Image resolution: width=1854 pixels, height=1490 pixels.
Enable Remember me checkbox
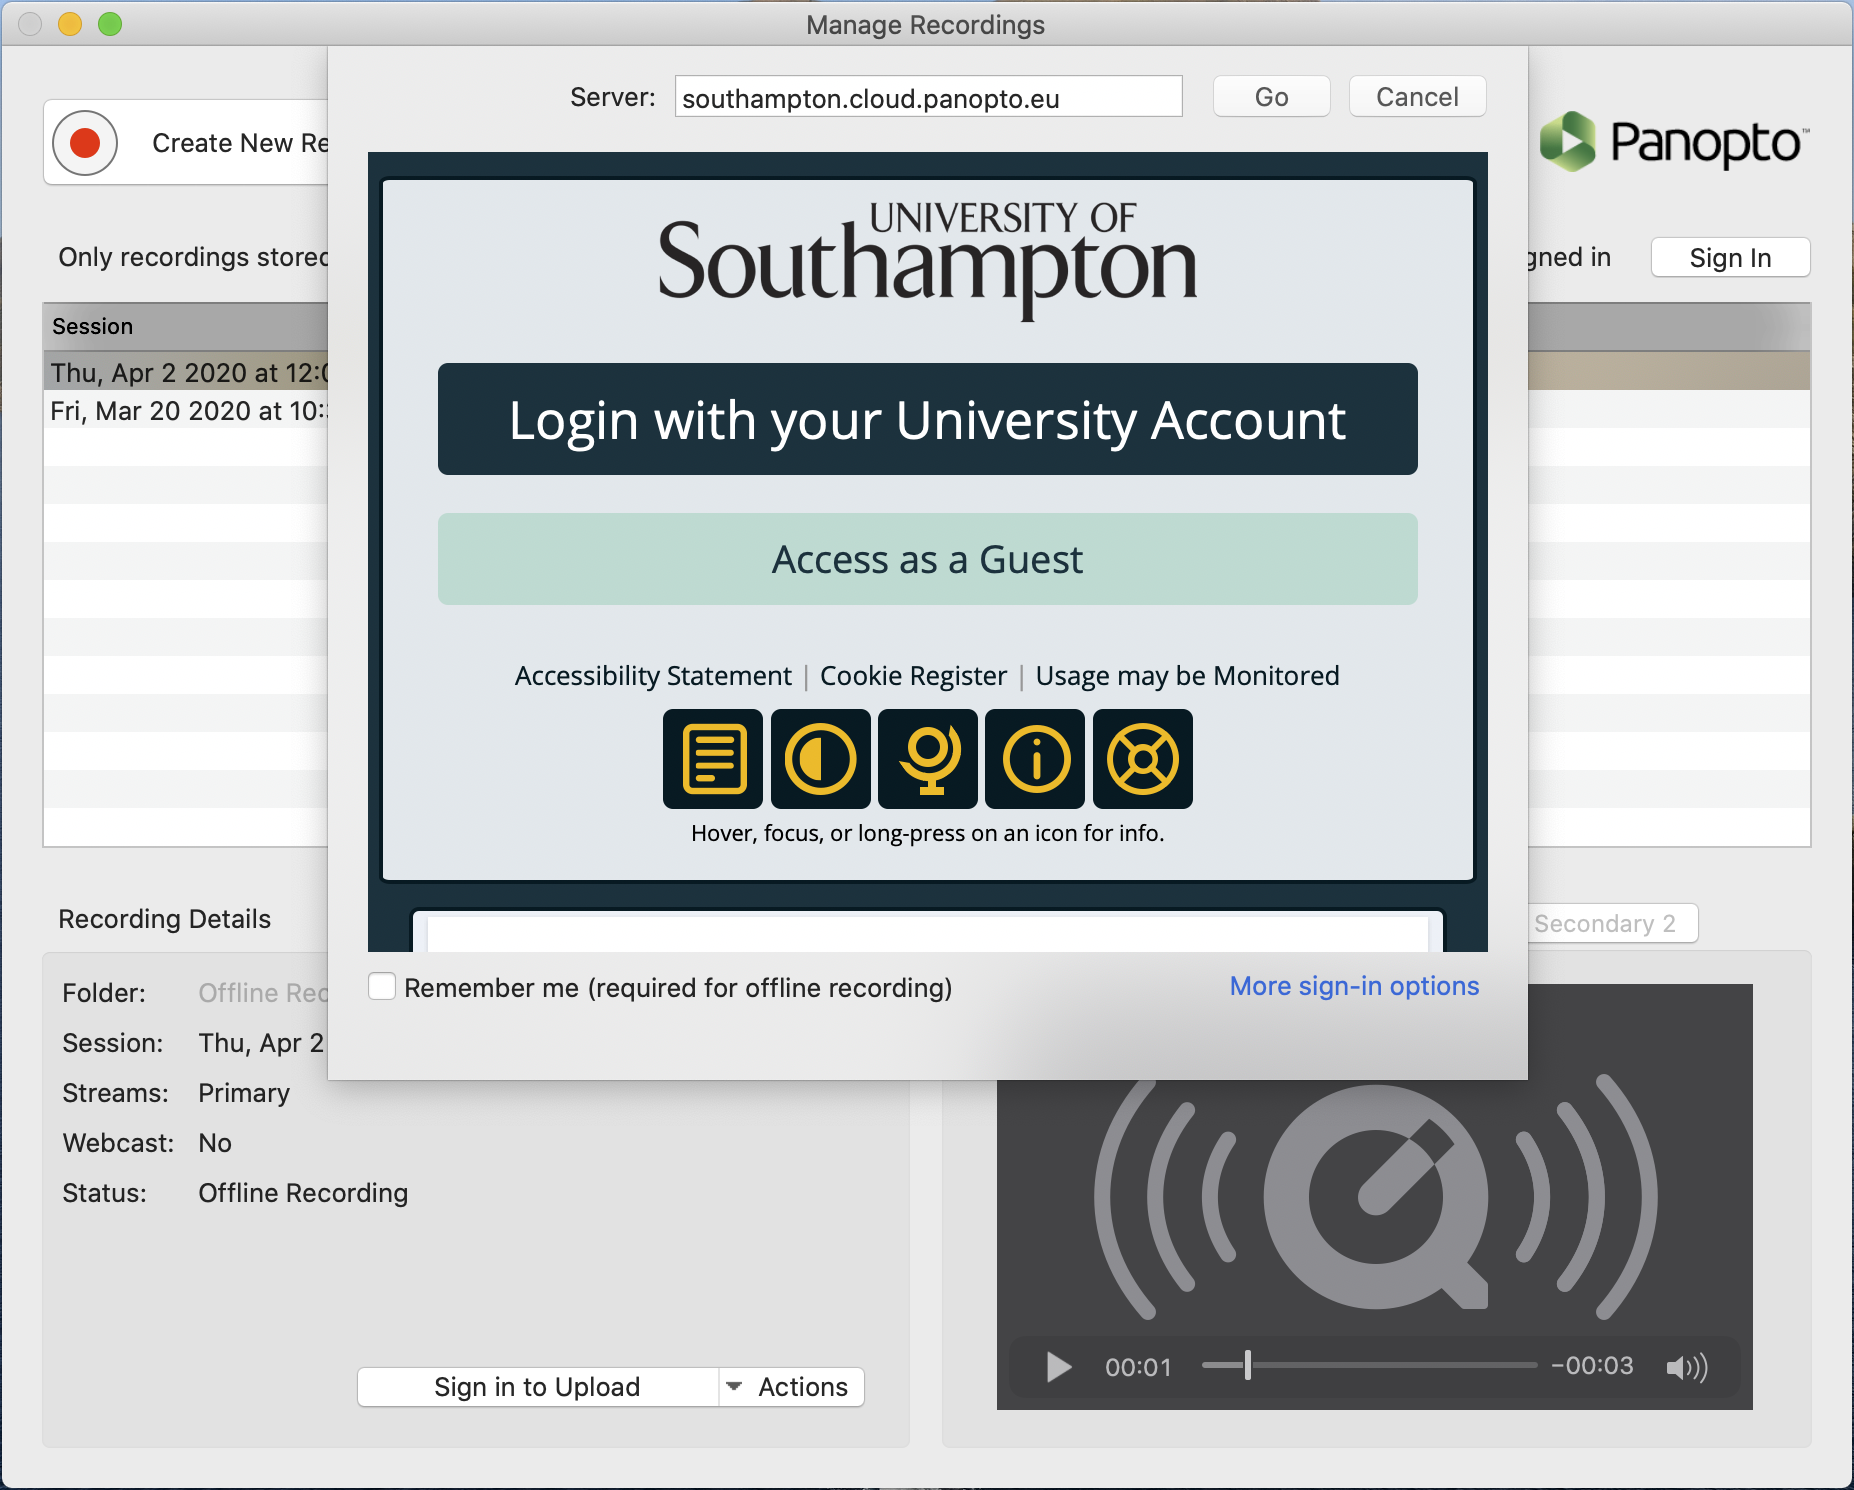point(382,987)
